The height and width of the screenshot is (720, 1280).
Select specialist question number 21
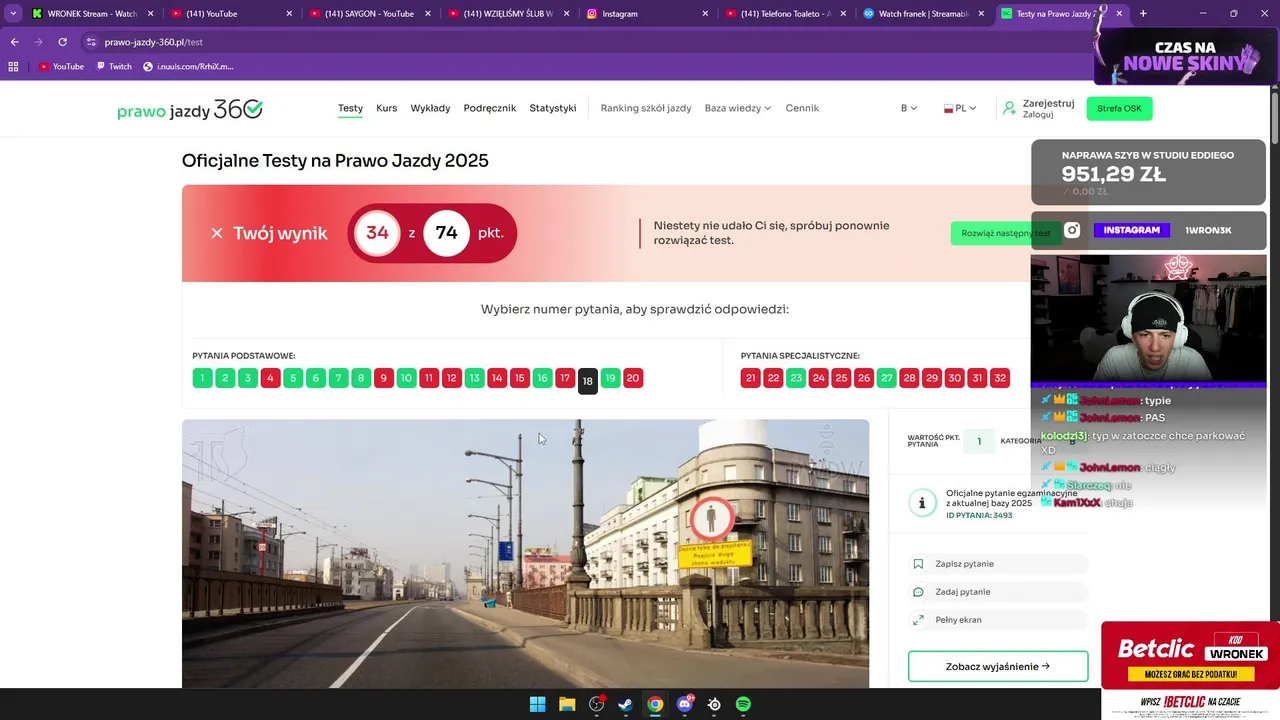tap(750, 378)
